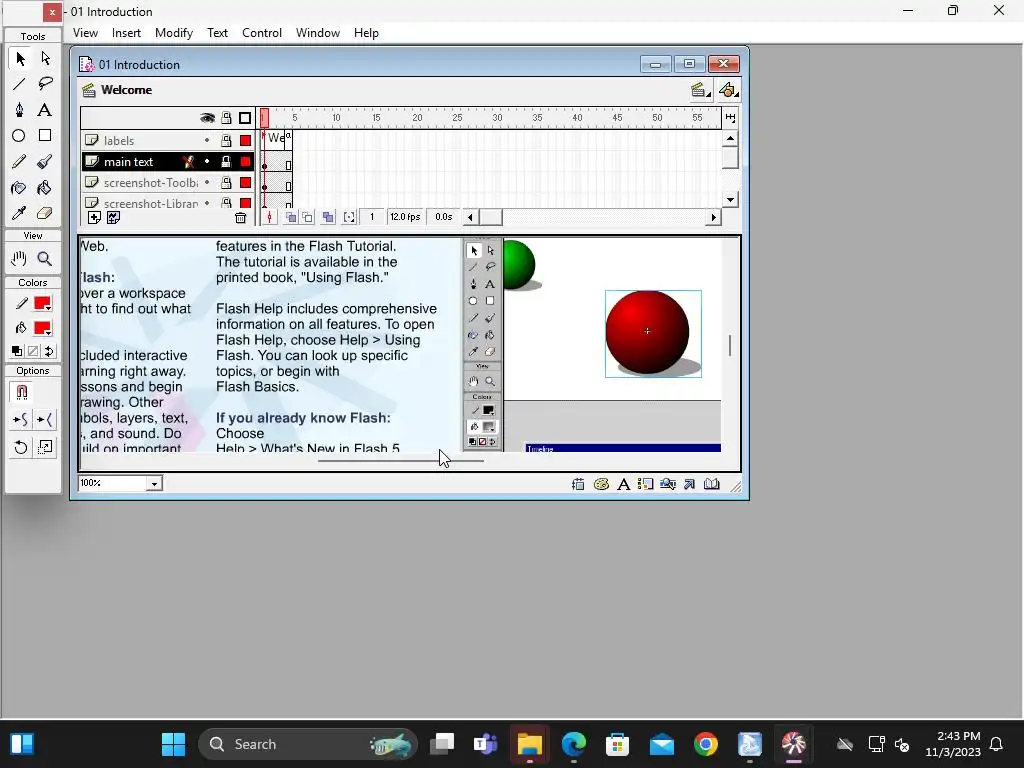Toggle Edit Multiple Frames
Image resolution: width=1024 pixels, height=768 pixels.
coord(328,217)
